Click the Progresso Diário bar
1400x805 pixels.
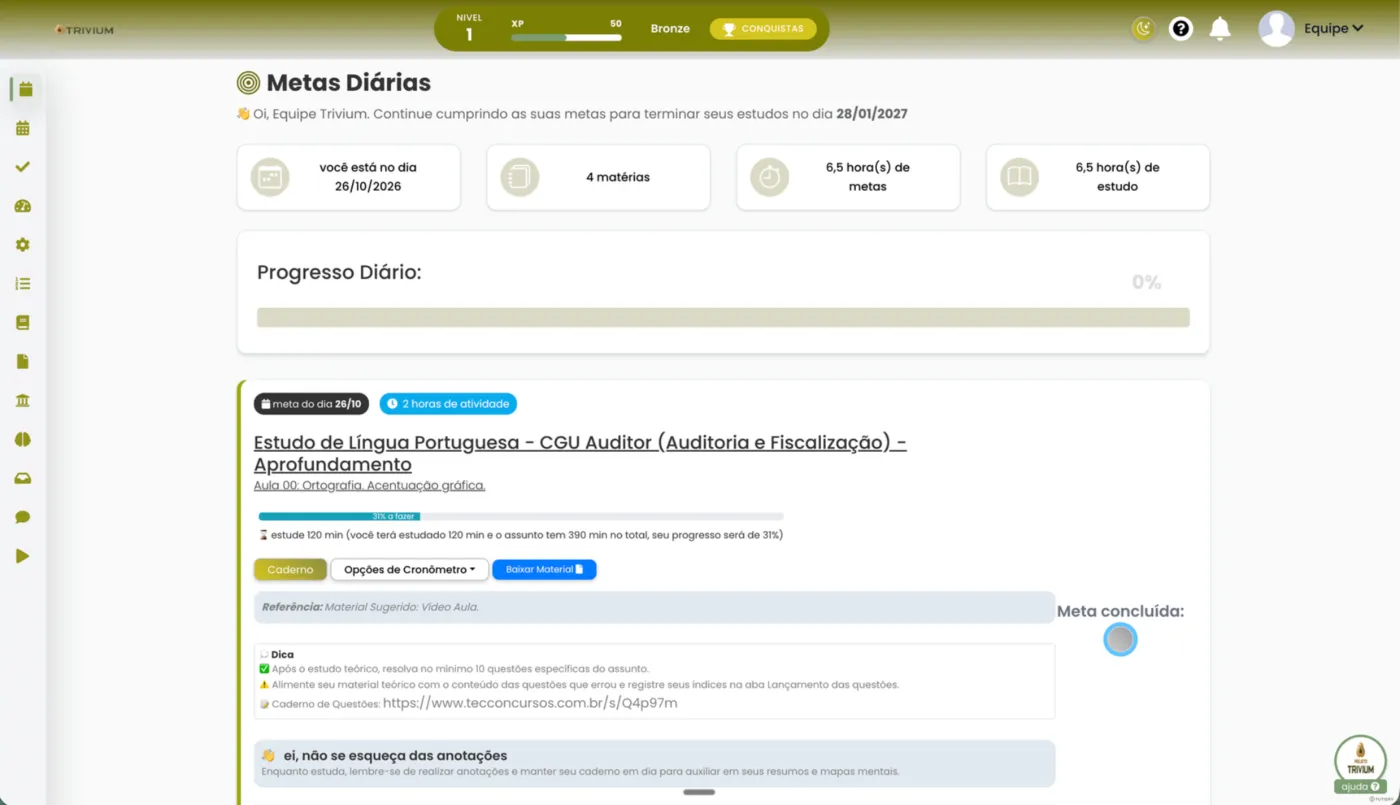coord(723,318)
